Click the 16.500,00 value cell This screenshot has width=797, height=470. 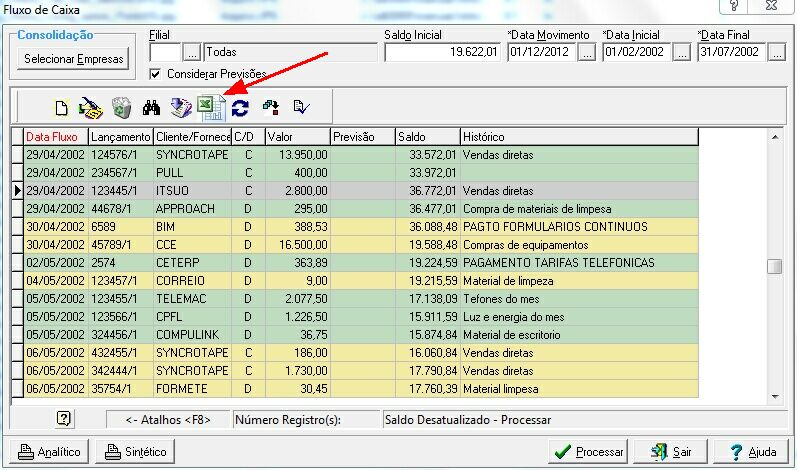298,245
